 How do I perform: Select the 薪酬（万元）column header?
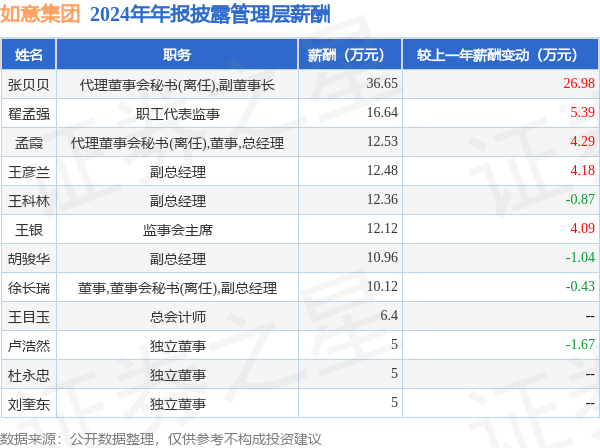(x=350, y=55)
